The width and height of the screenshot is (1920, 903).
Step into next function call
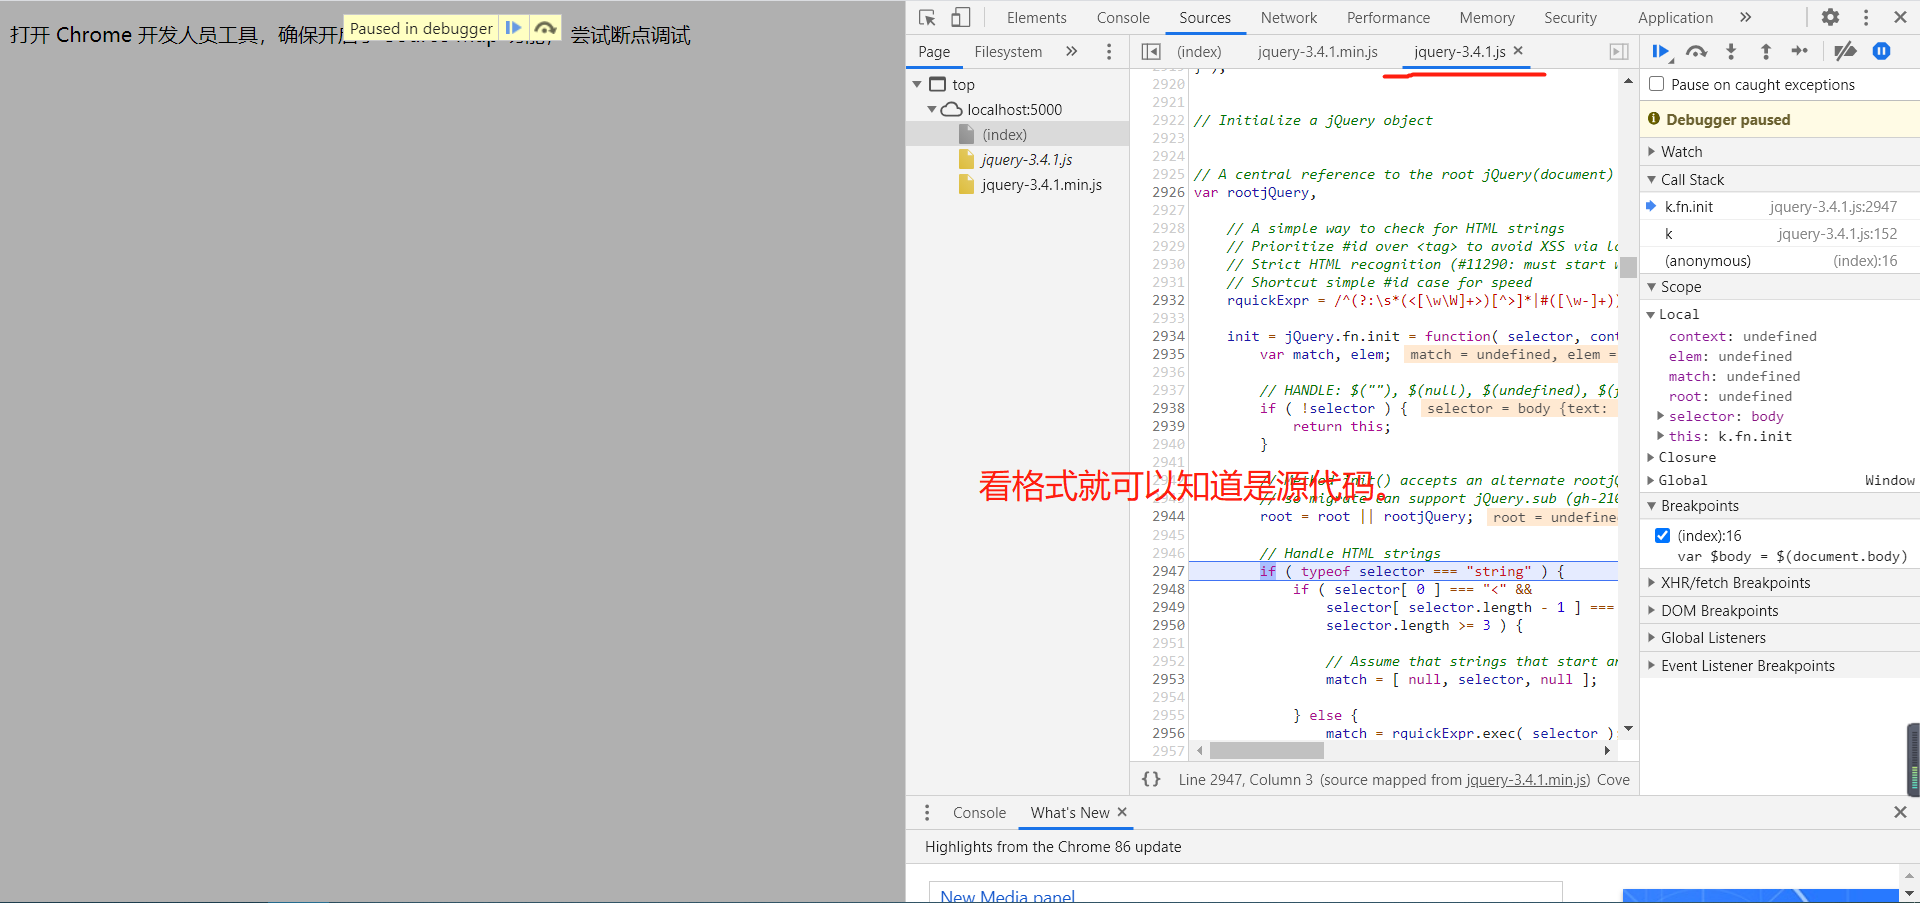point(1731,52)
